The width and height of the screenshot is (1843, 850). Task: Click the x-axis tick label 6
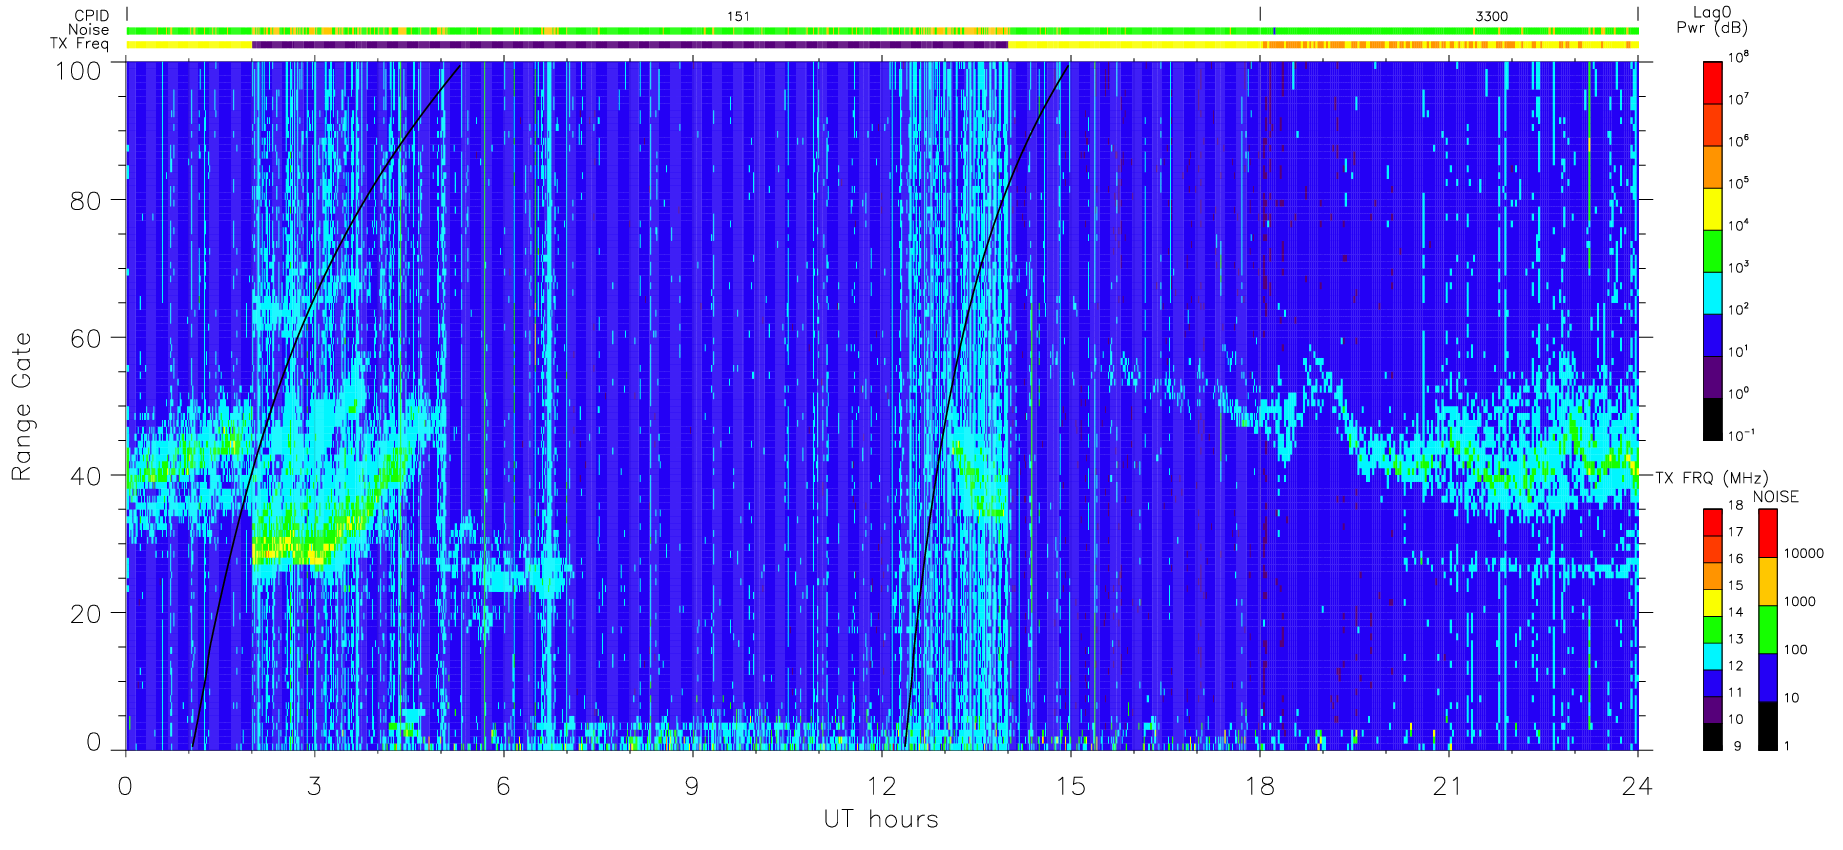pyautogui.click(x=503, y=787)
